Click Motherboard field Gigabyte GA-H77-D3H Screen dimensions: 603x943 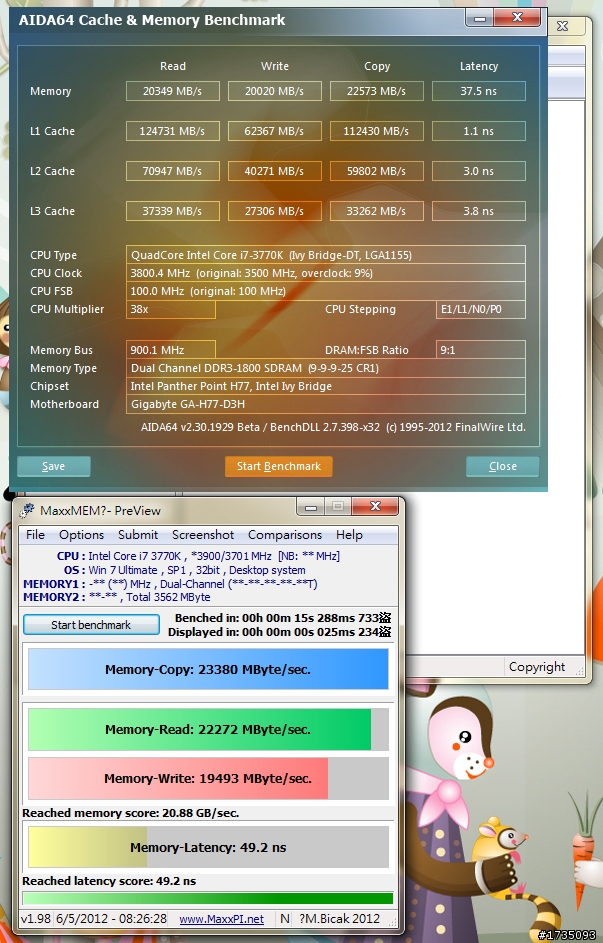point(326,404)
